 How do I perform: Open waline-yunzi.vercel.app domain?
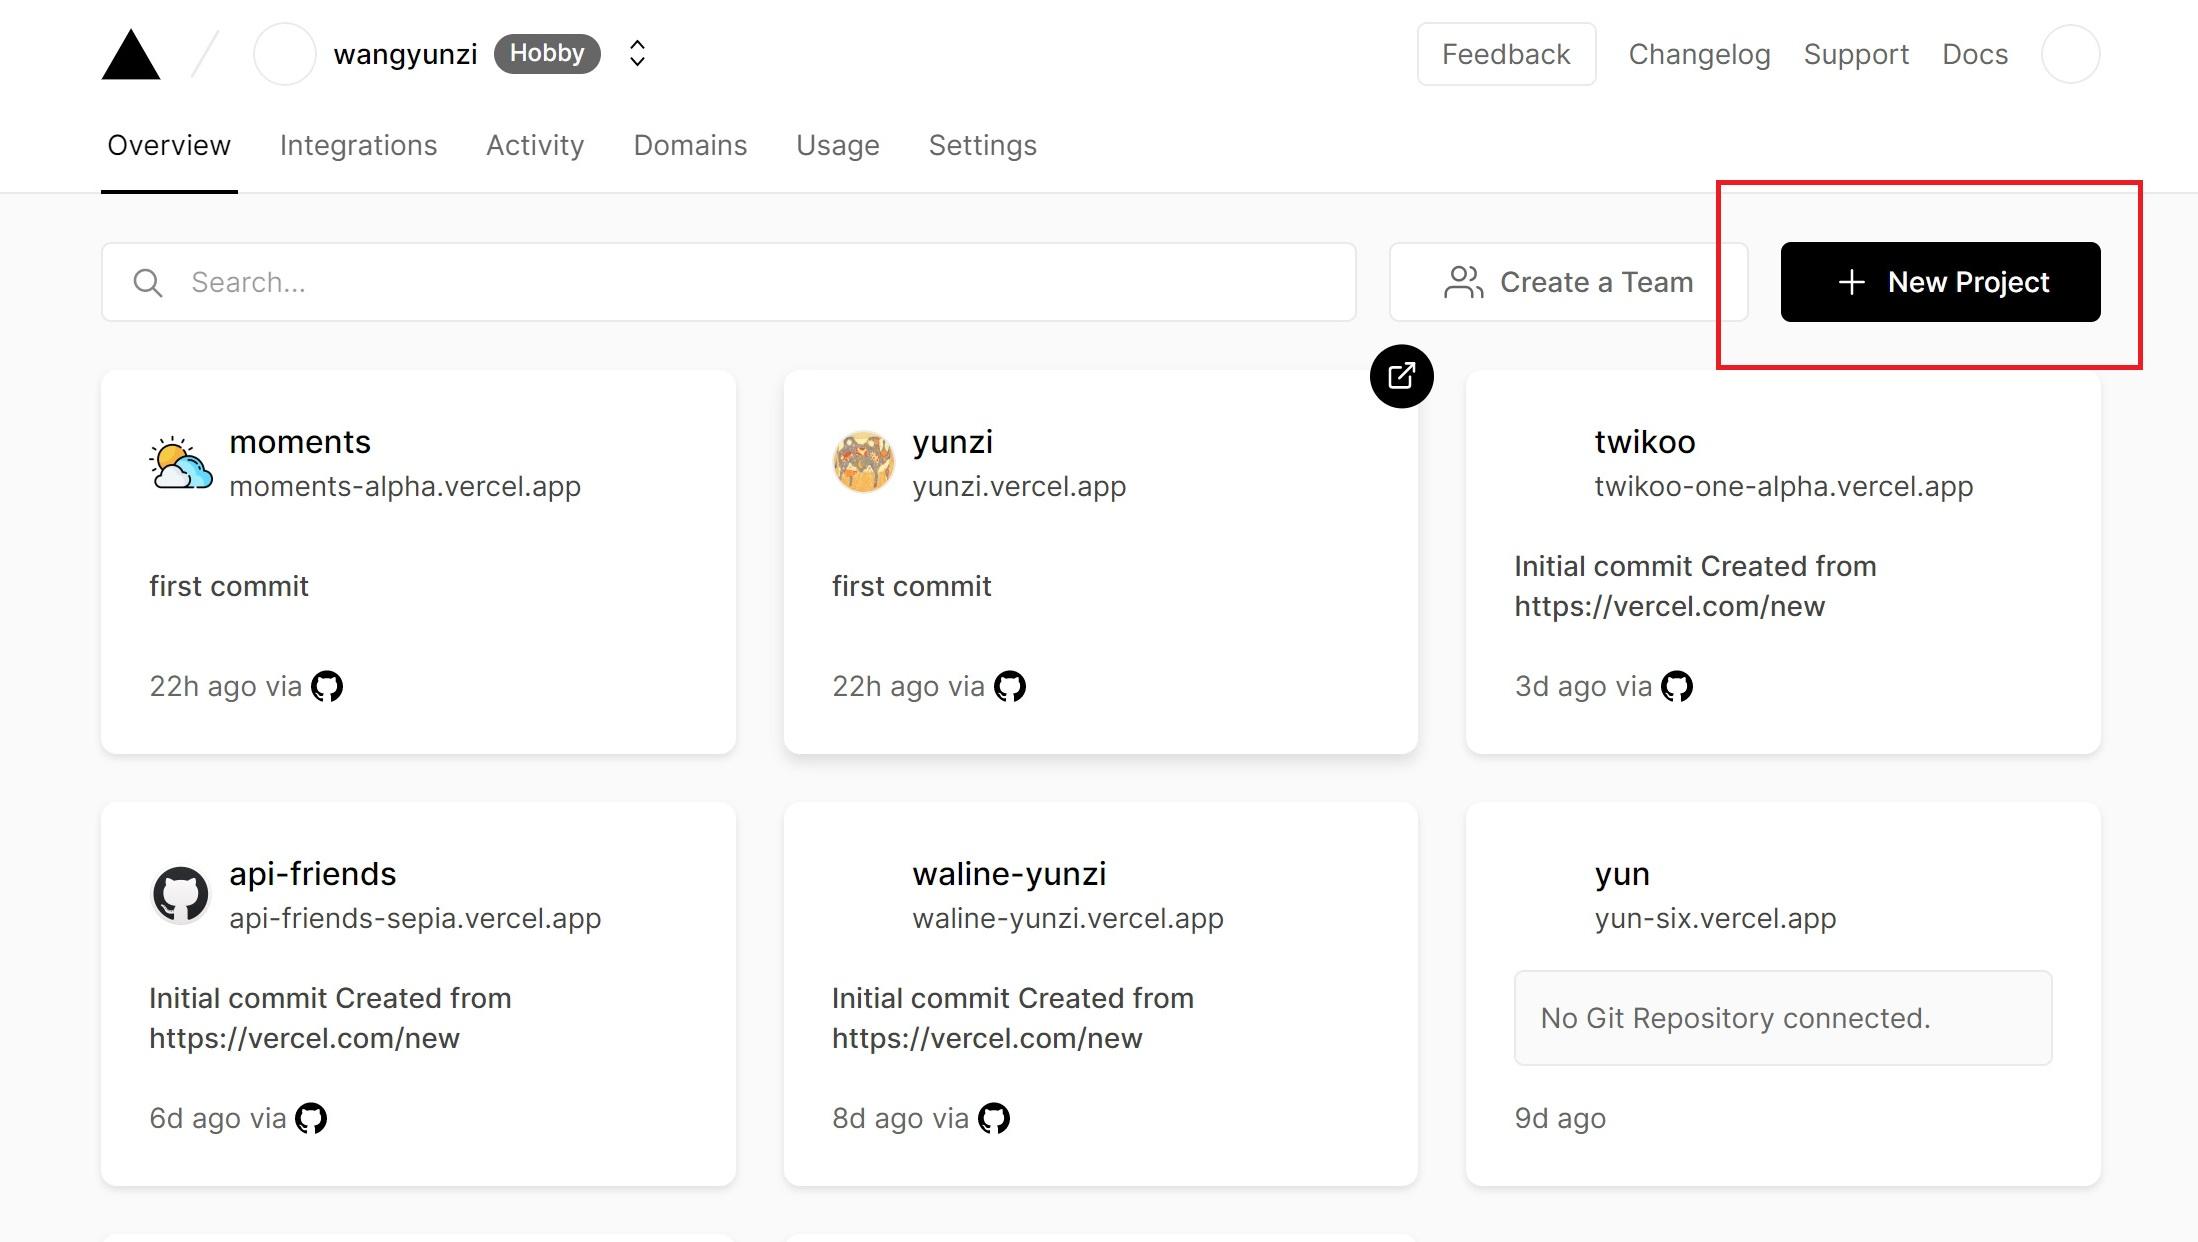(x=1068, y=918)
